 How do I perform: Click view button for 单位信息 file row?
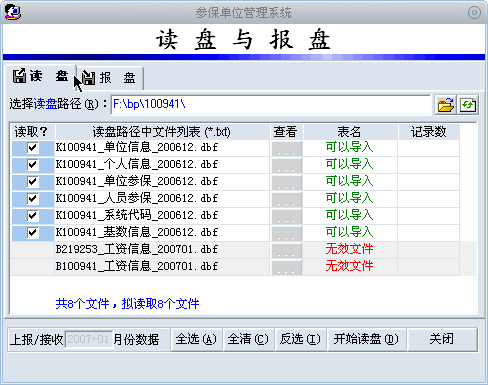(x=287, y=148)
